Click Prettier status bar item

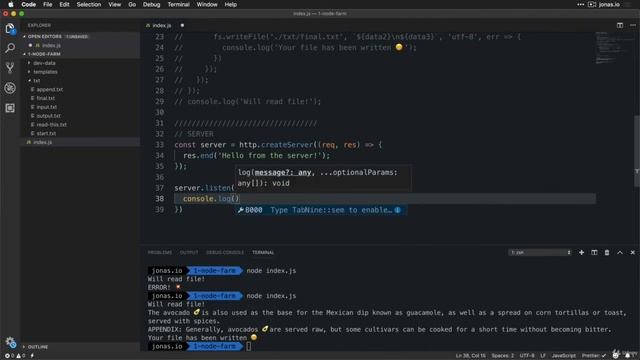pos(594,356)
